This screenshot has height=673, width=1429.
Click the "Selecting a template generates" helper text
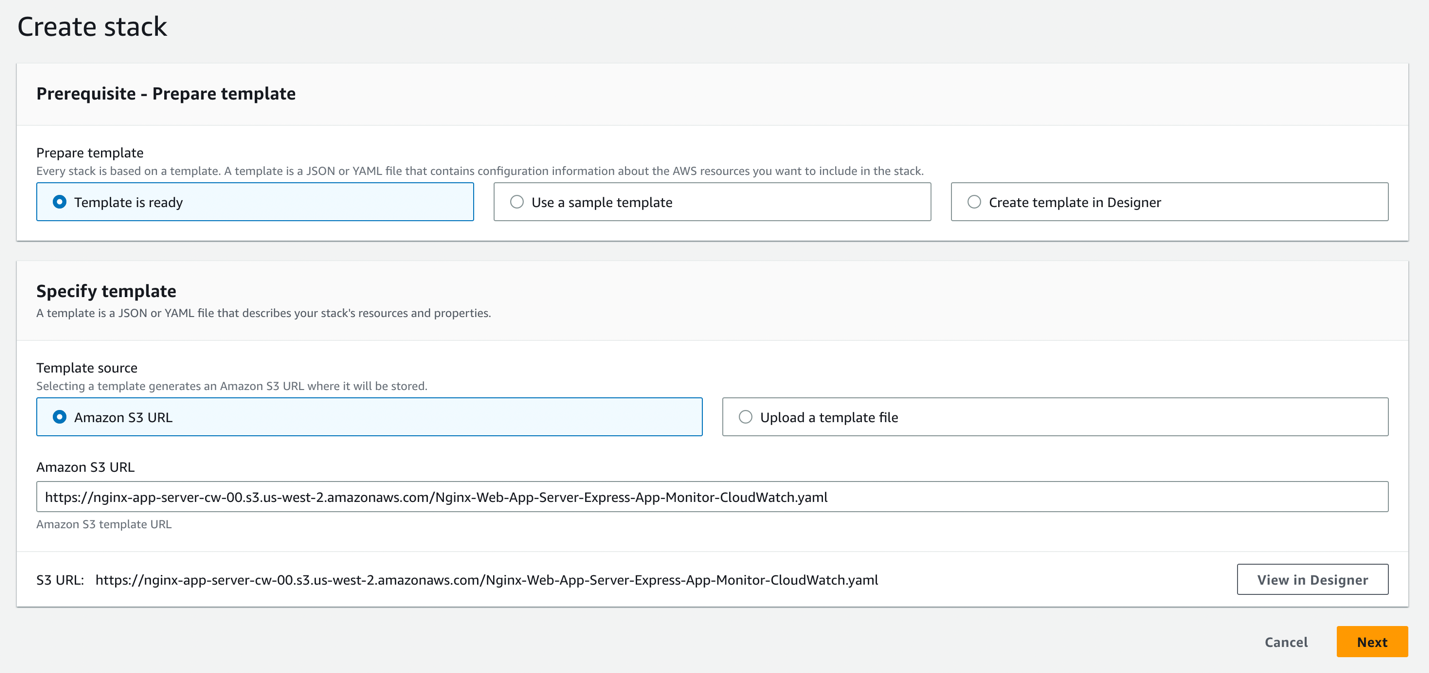click(x=231, y=386)
